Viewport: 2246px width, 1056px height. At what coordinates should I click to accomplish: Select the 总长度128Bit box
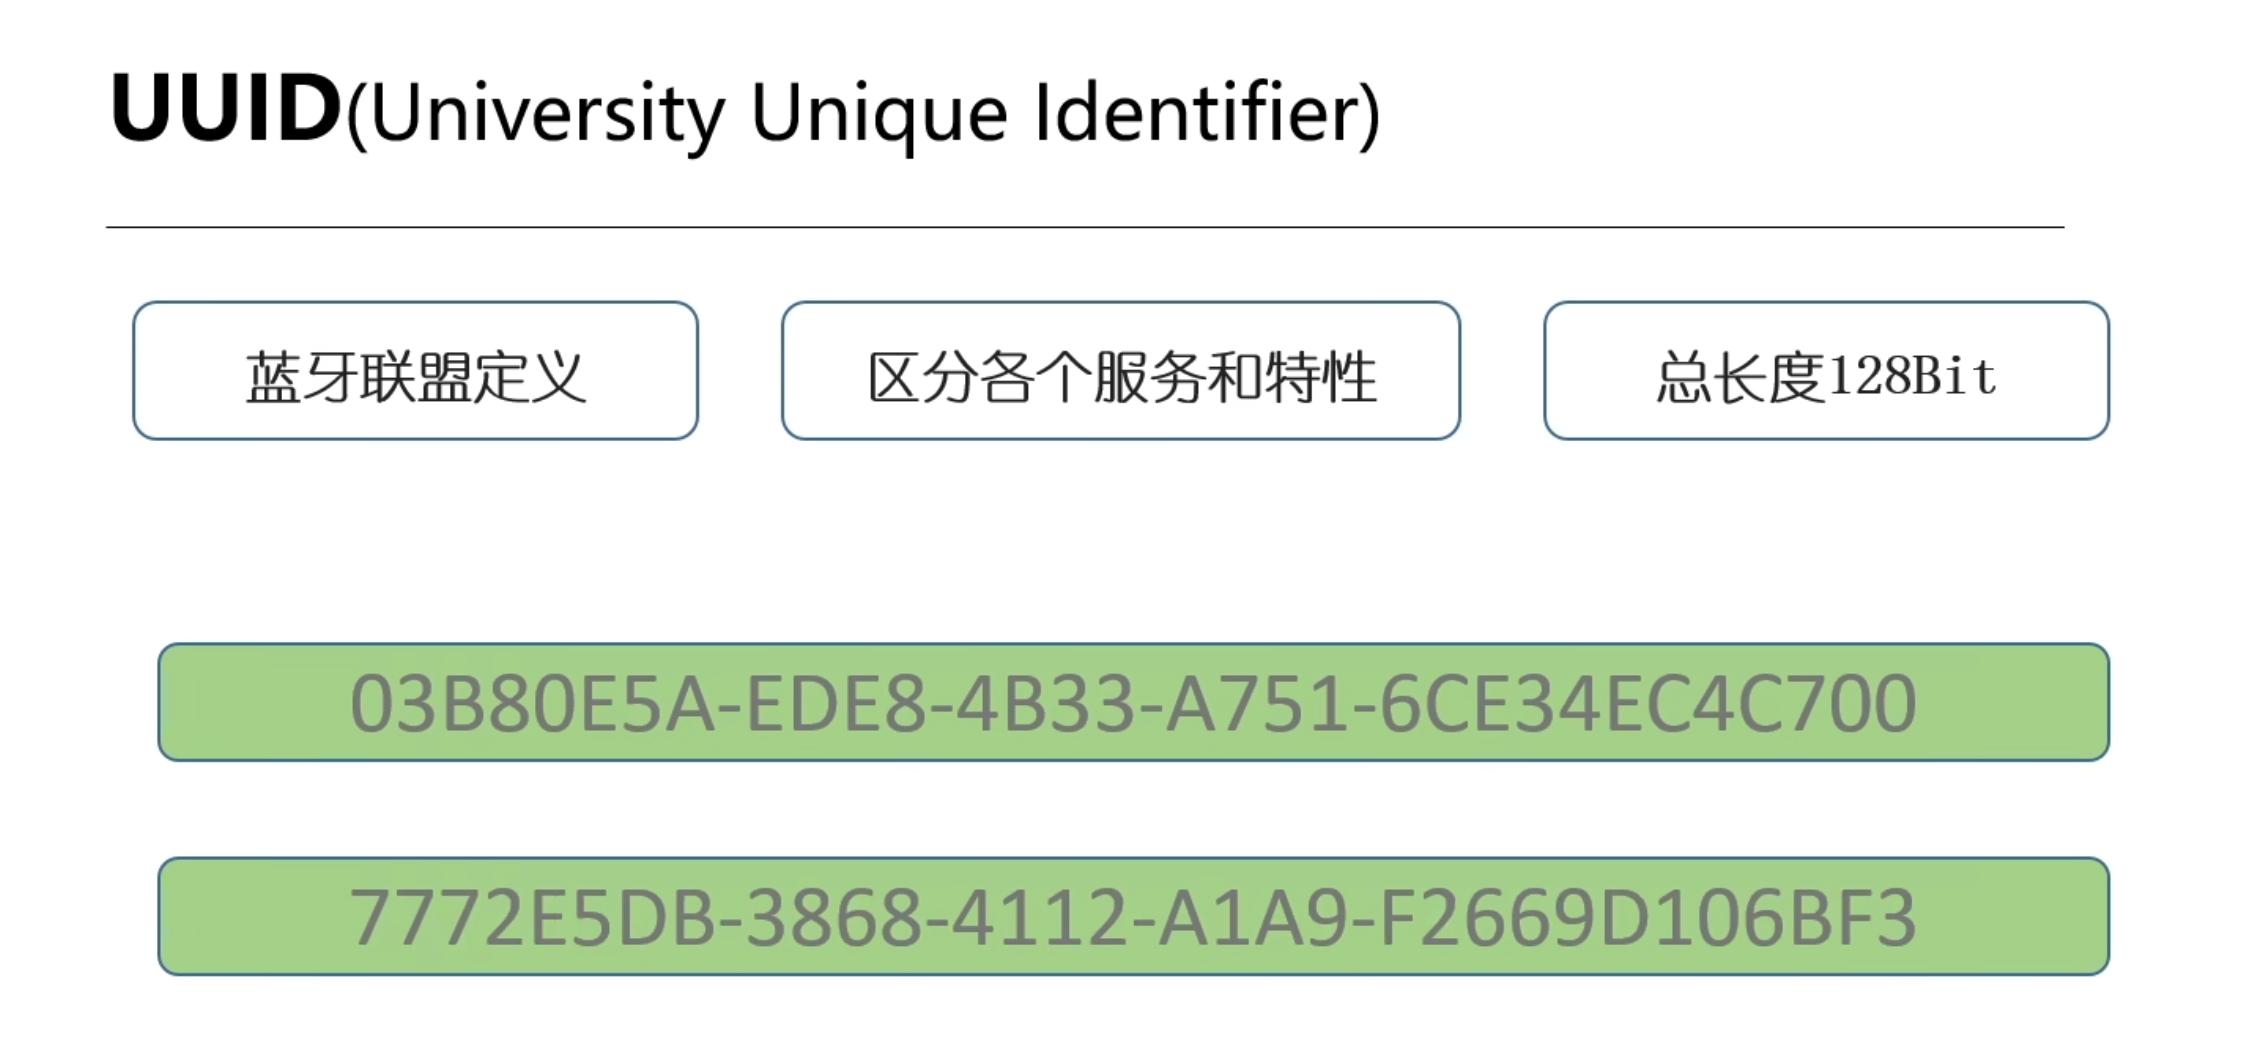click(x=1826, y=371)
